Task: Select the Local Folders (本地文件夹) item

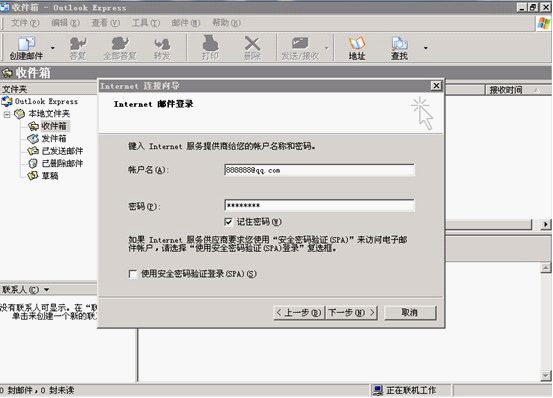Action: [x=49, y=114]
